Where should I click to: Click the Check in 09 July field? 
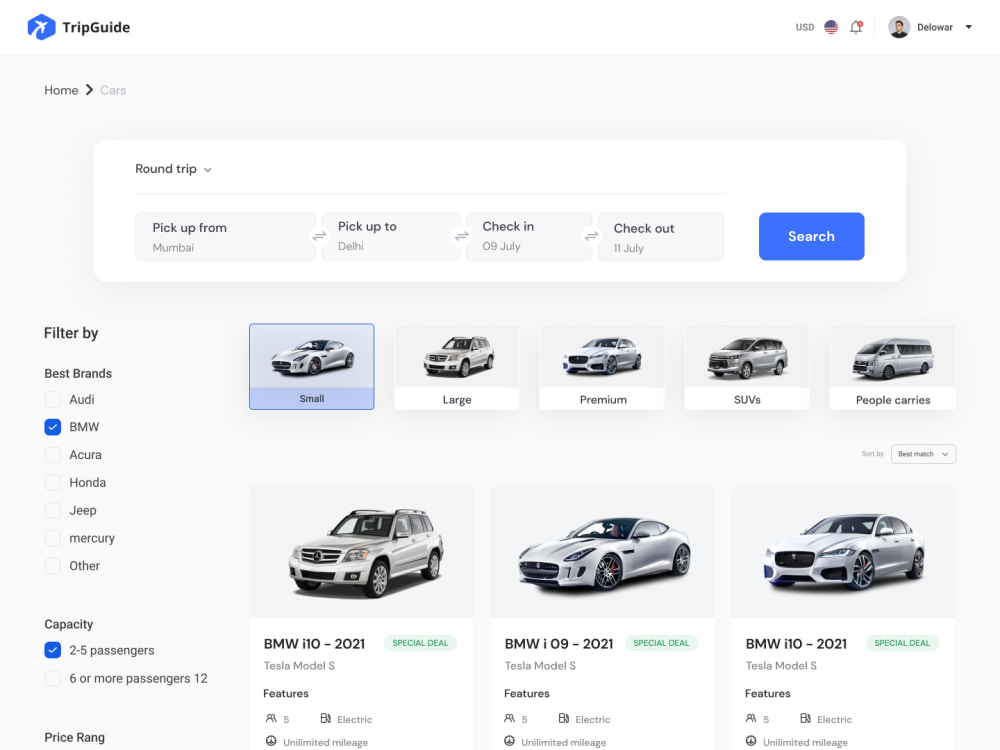[x=529, y=237]
